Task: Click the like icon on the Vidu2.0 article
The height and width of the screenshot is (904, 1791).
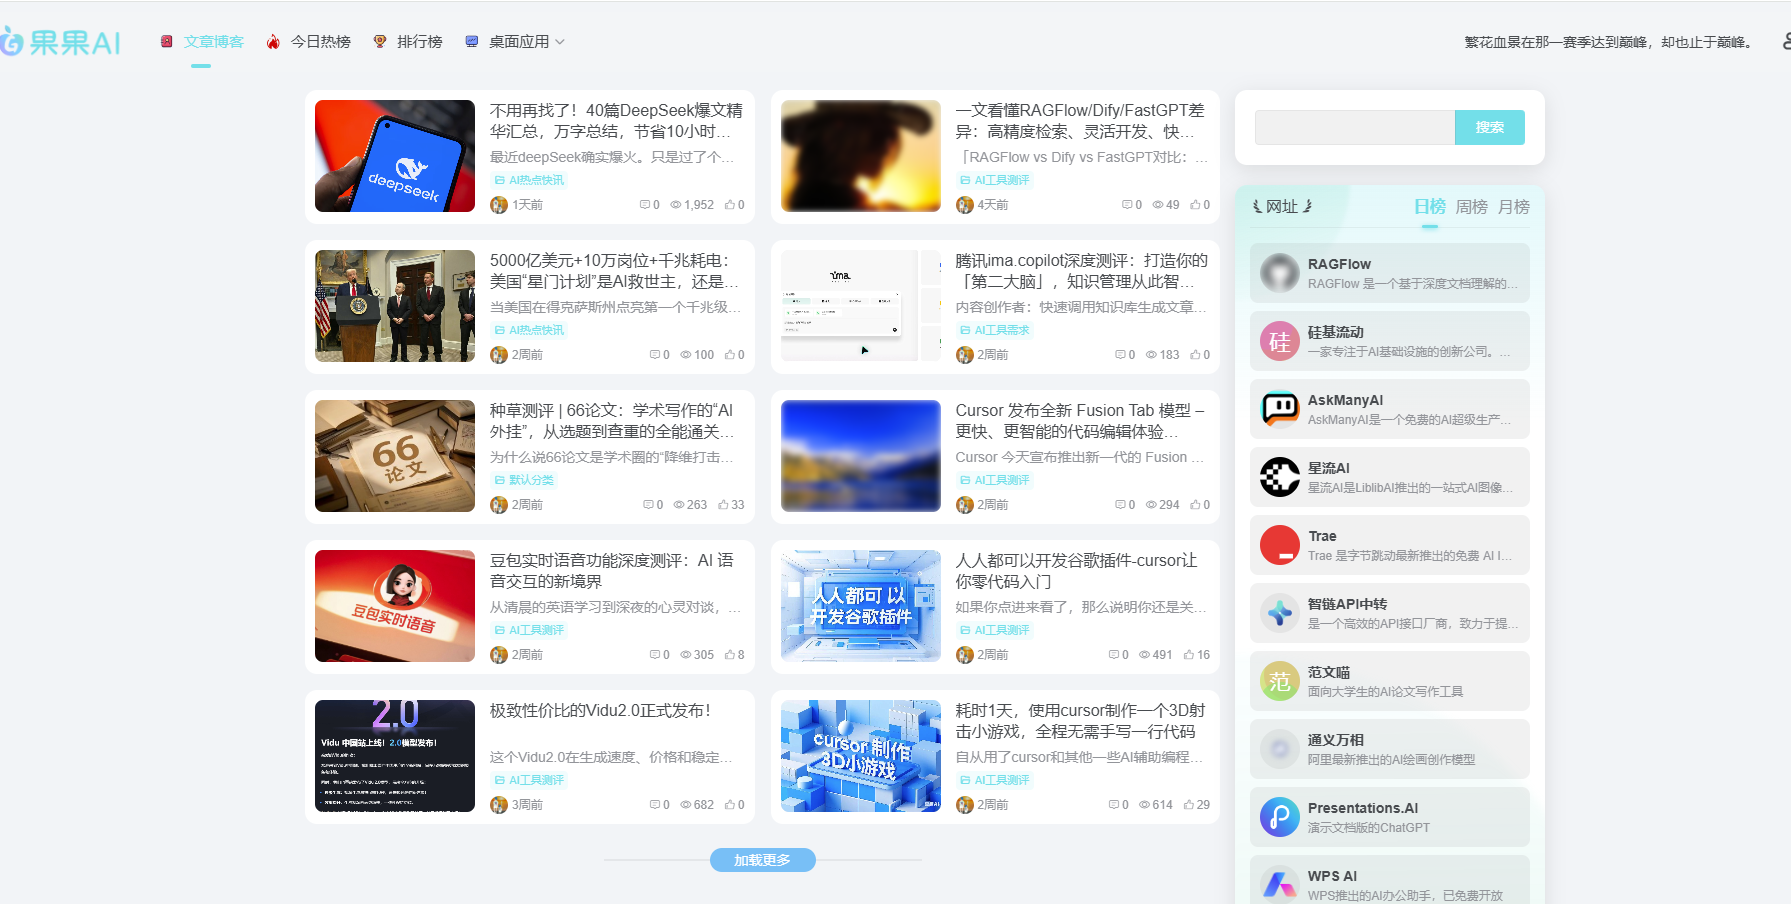Action: (x=729, y=804)
